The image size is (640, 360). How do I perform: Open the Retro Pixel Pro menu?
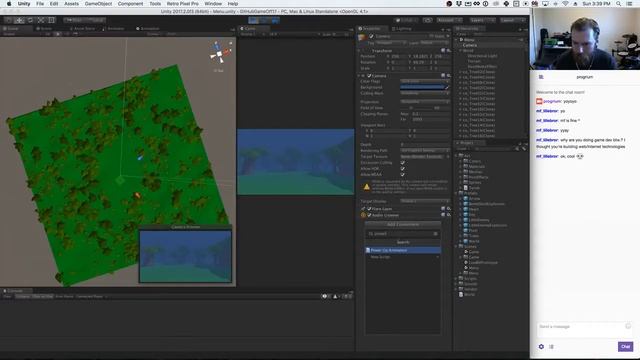click(x=182, y=4)
